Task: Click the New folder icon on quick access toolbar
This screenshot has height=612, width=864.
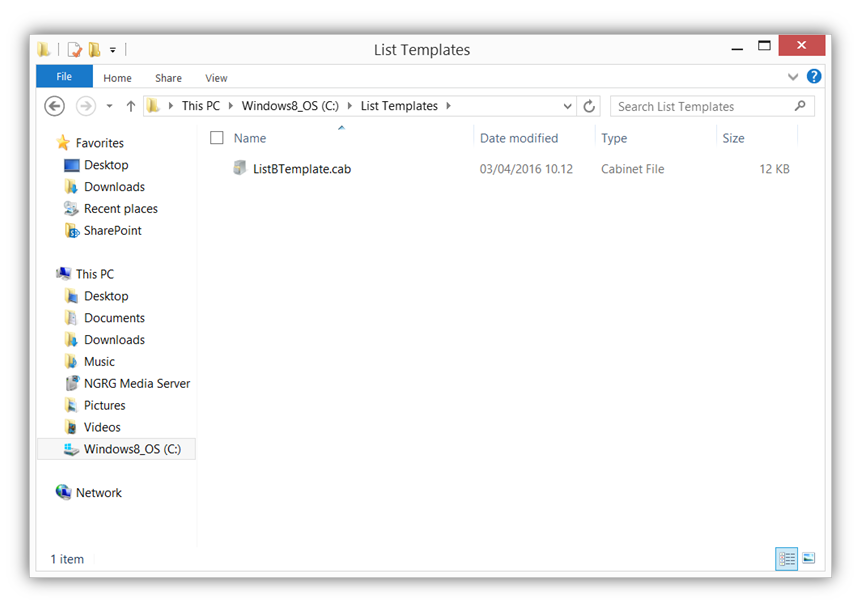Action: click(95, 48)
